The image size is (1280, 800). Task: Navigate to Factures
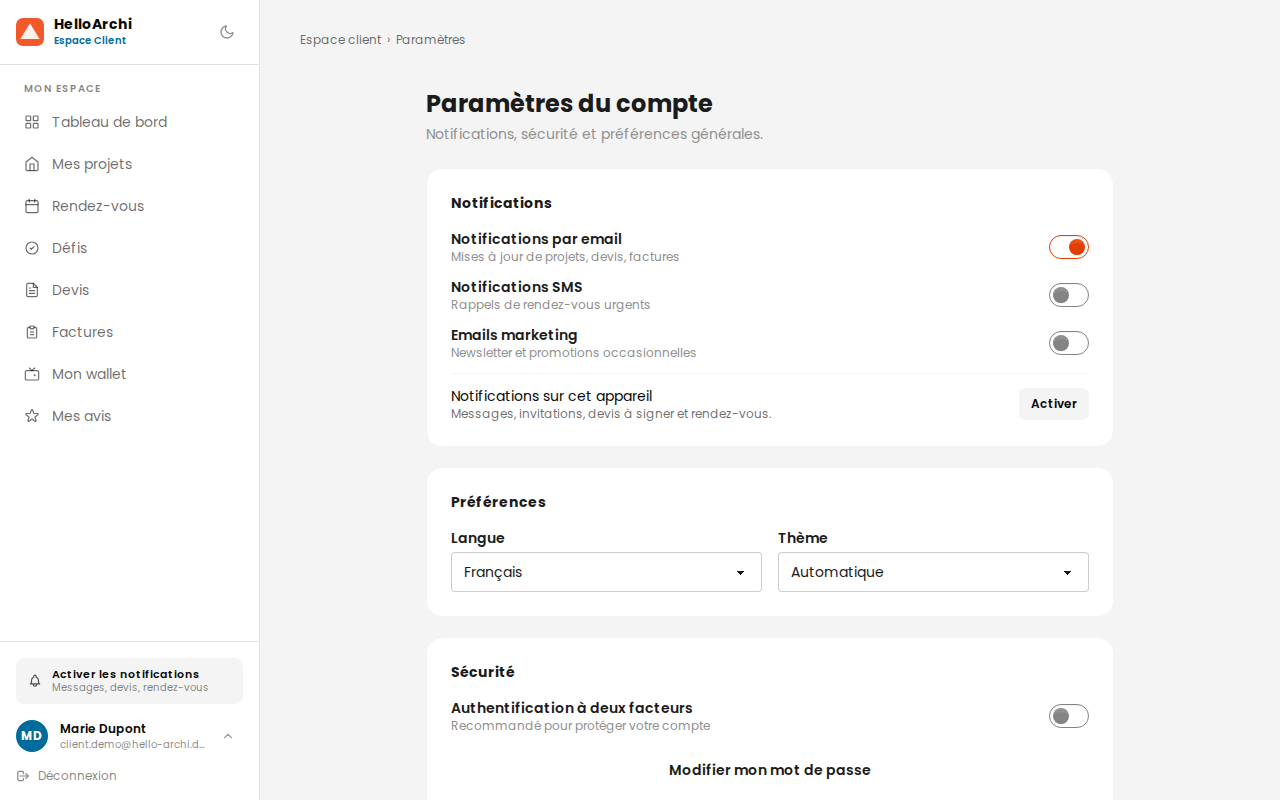pyautogui.click(x=130, y=332)
